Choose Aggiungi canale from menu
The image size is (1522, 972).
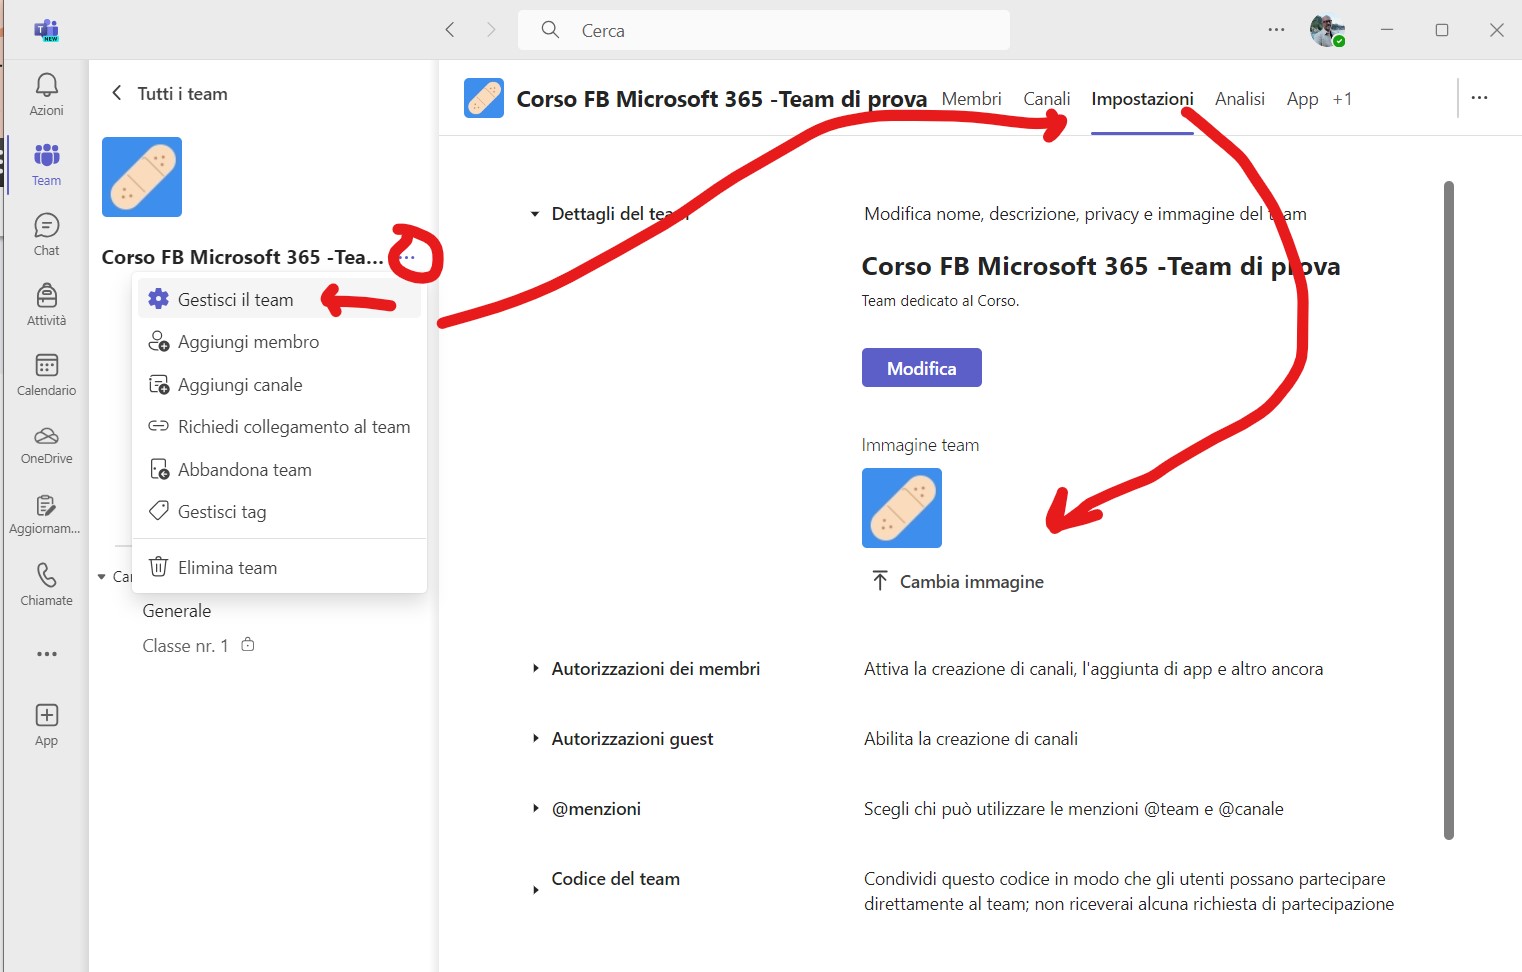tap(279, 385)
